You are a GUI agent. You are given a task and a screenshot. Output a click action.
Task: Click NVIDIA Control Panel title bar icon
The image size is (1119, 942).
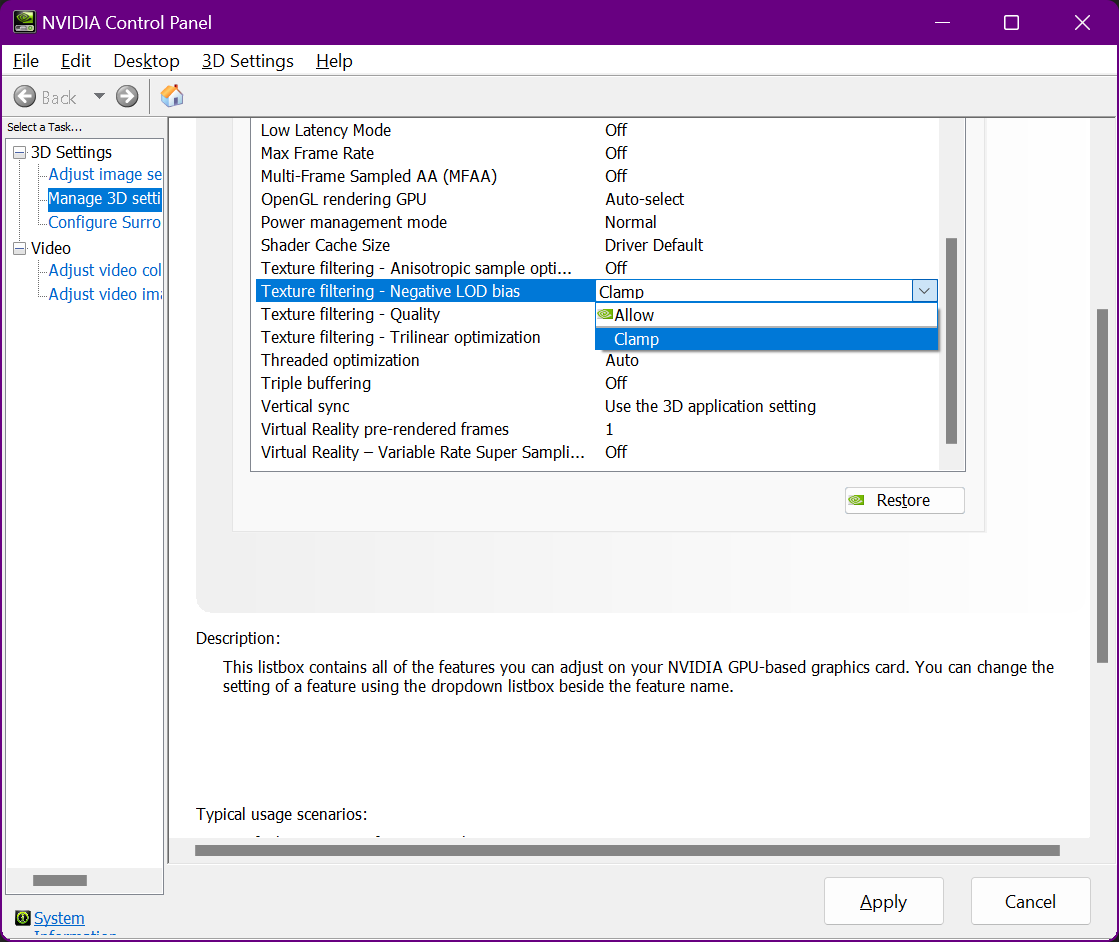click(x=24, y=22)
